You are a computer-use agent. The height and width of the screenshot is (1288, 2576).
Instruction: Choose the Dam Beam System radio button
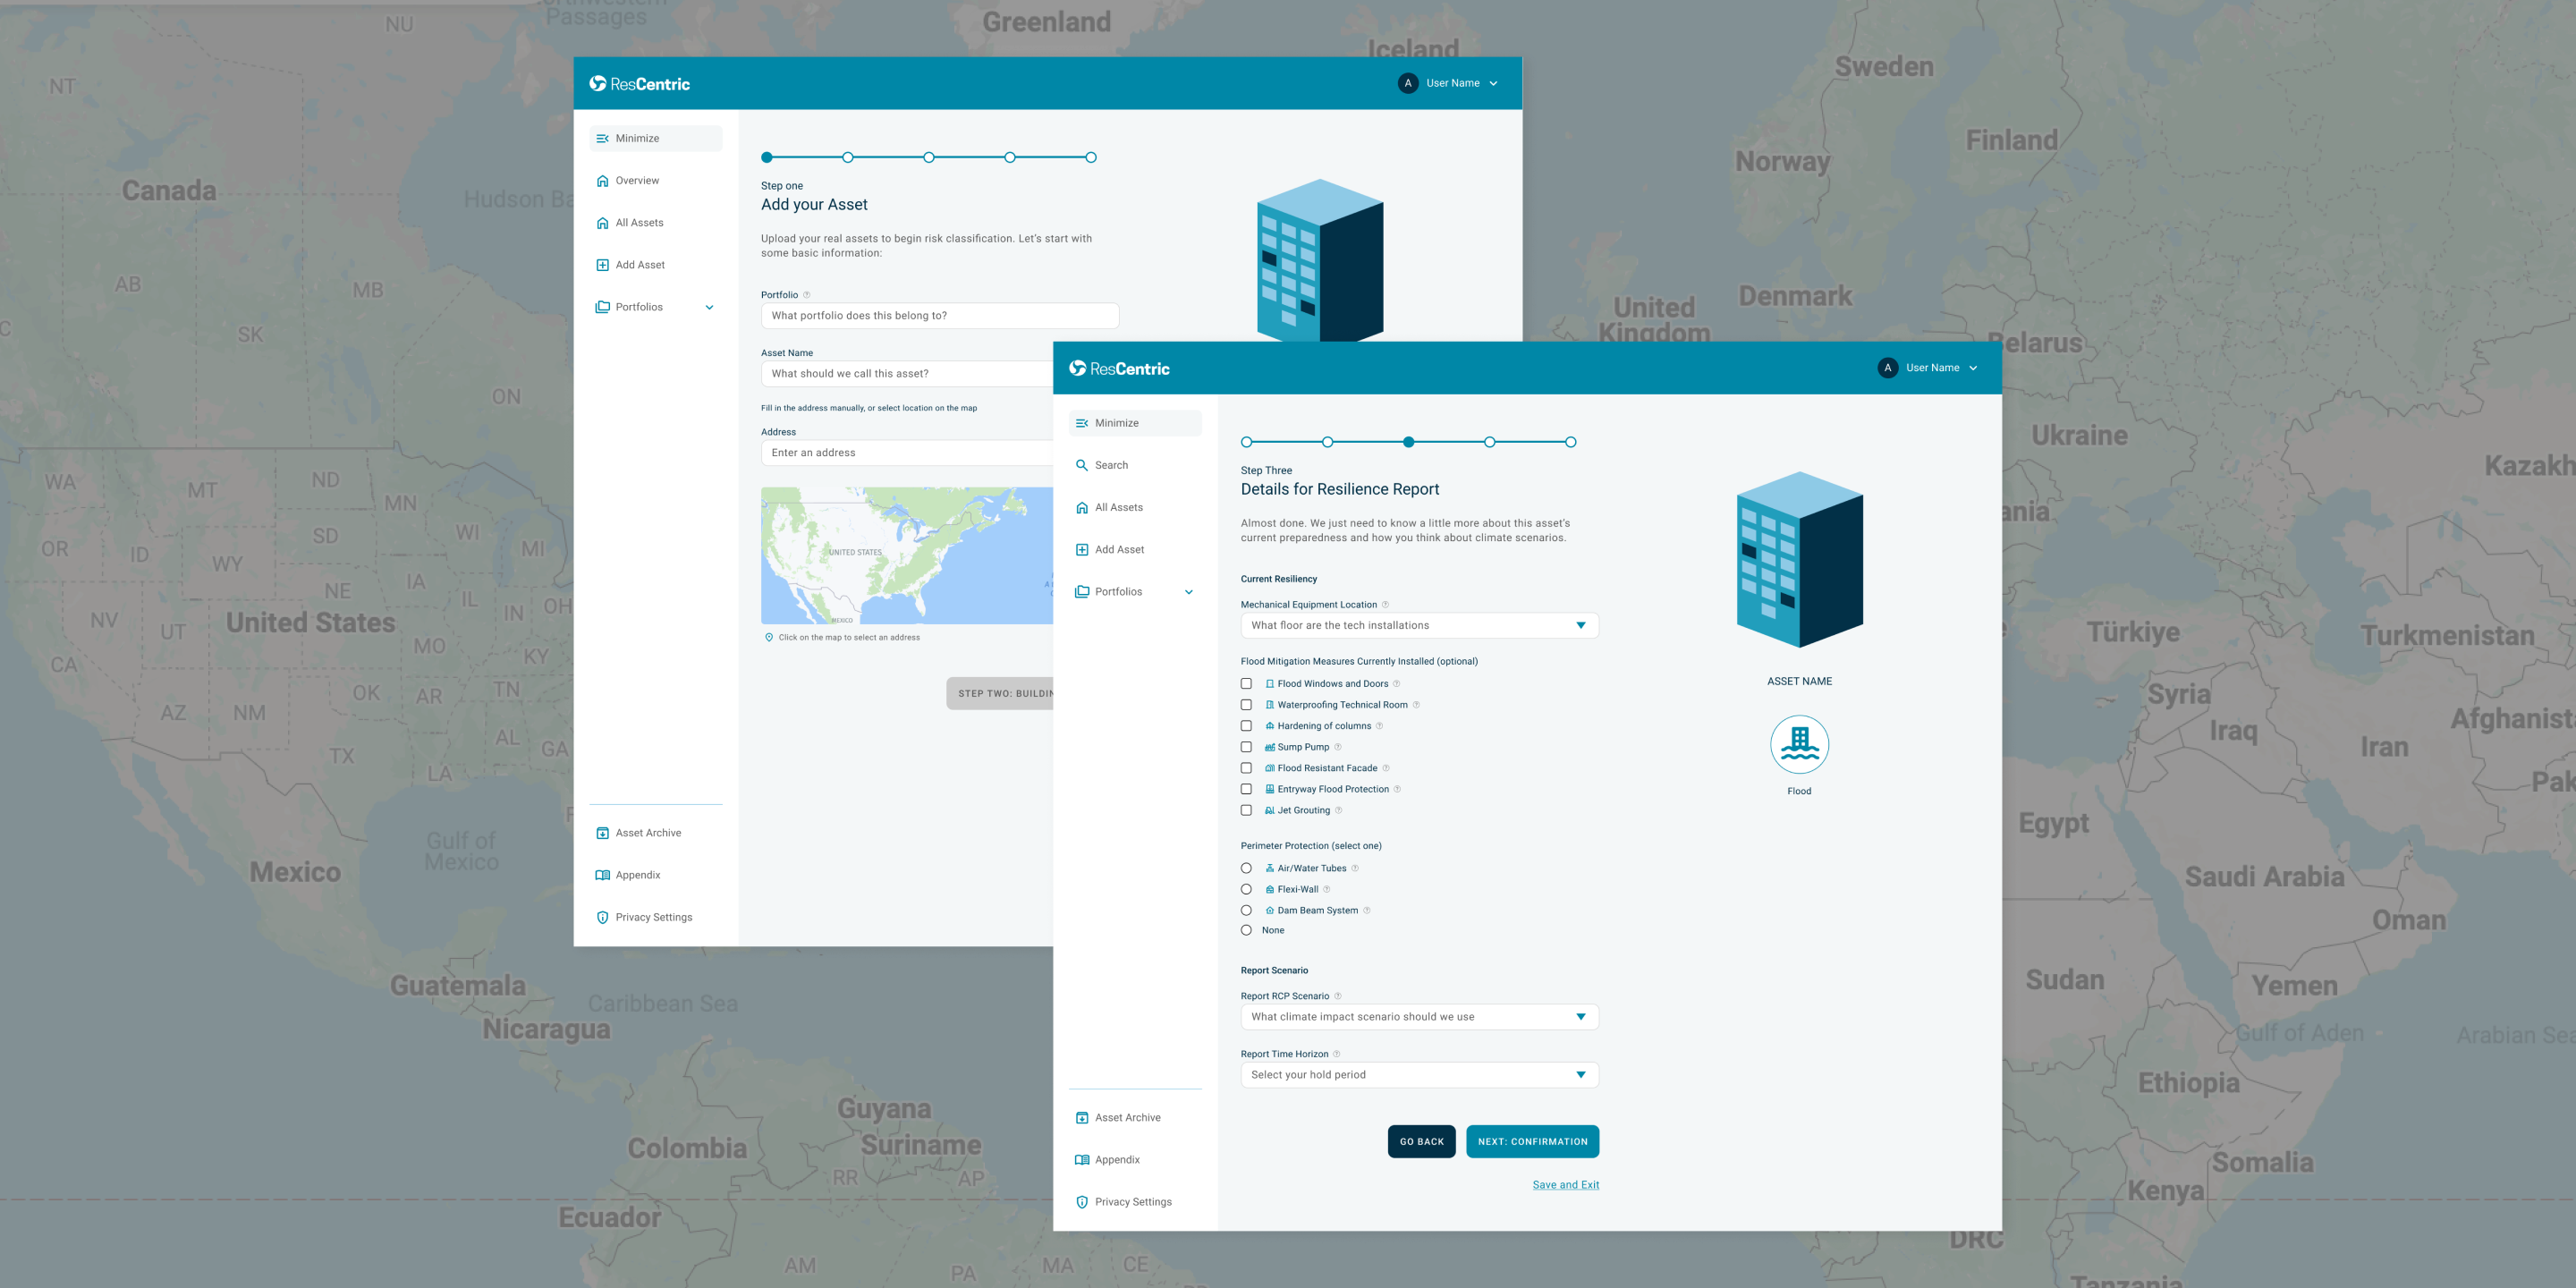coord(1246,910)
